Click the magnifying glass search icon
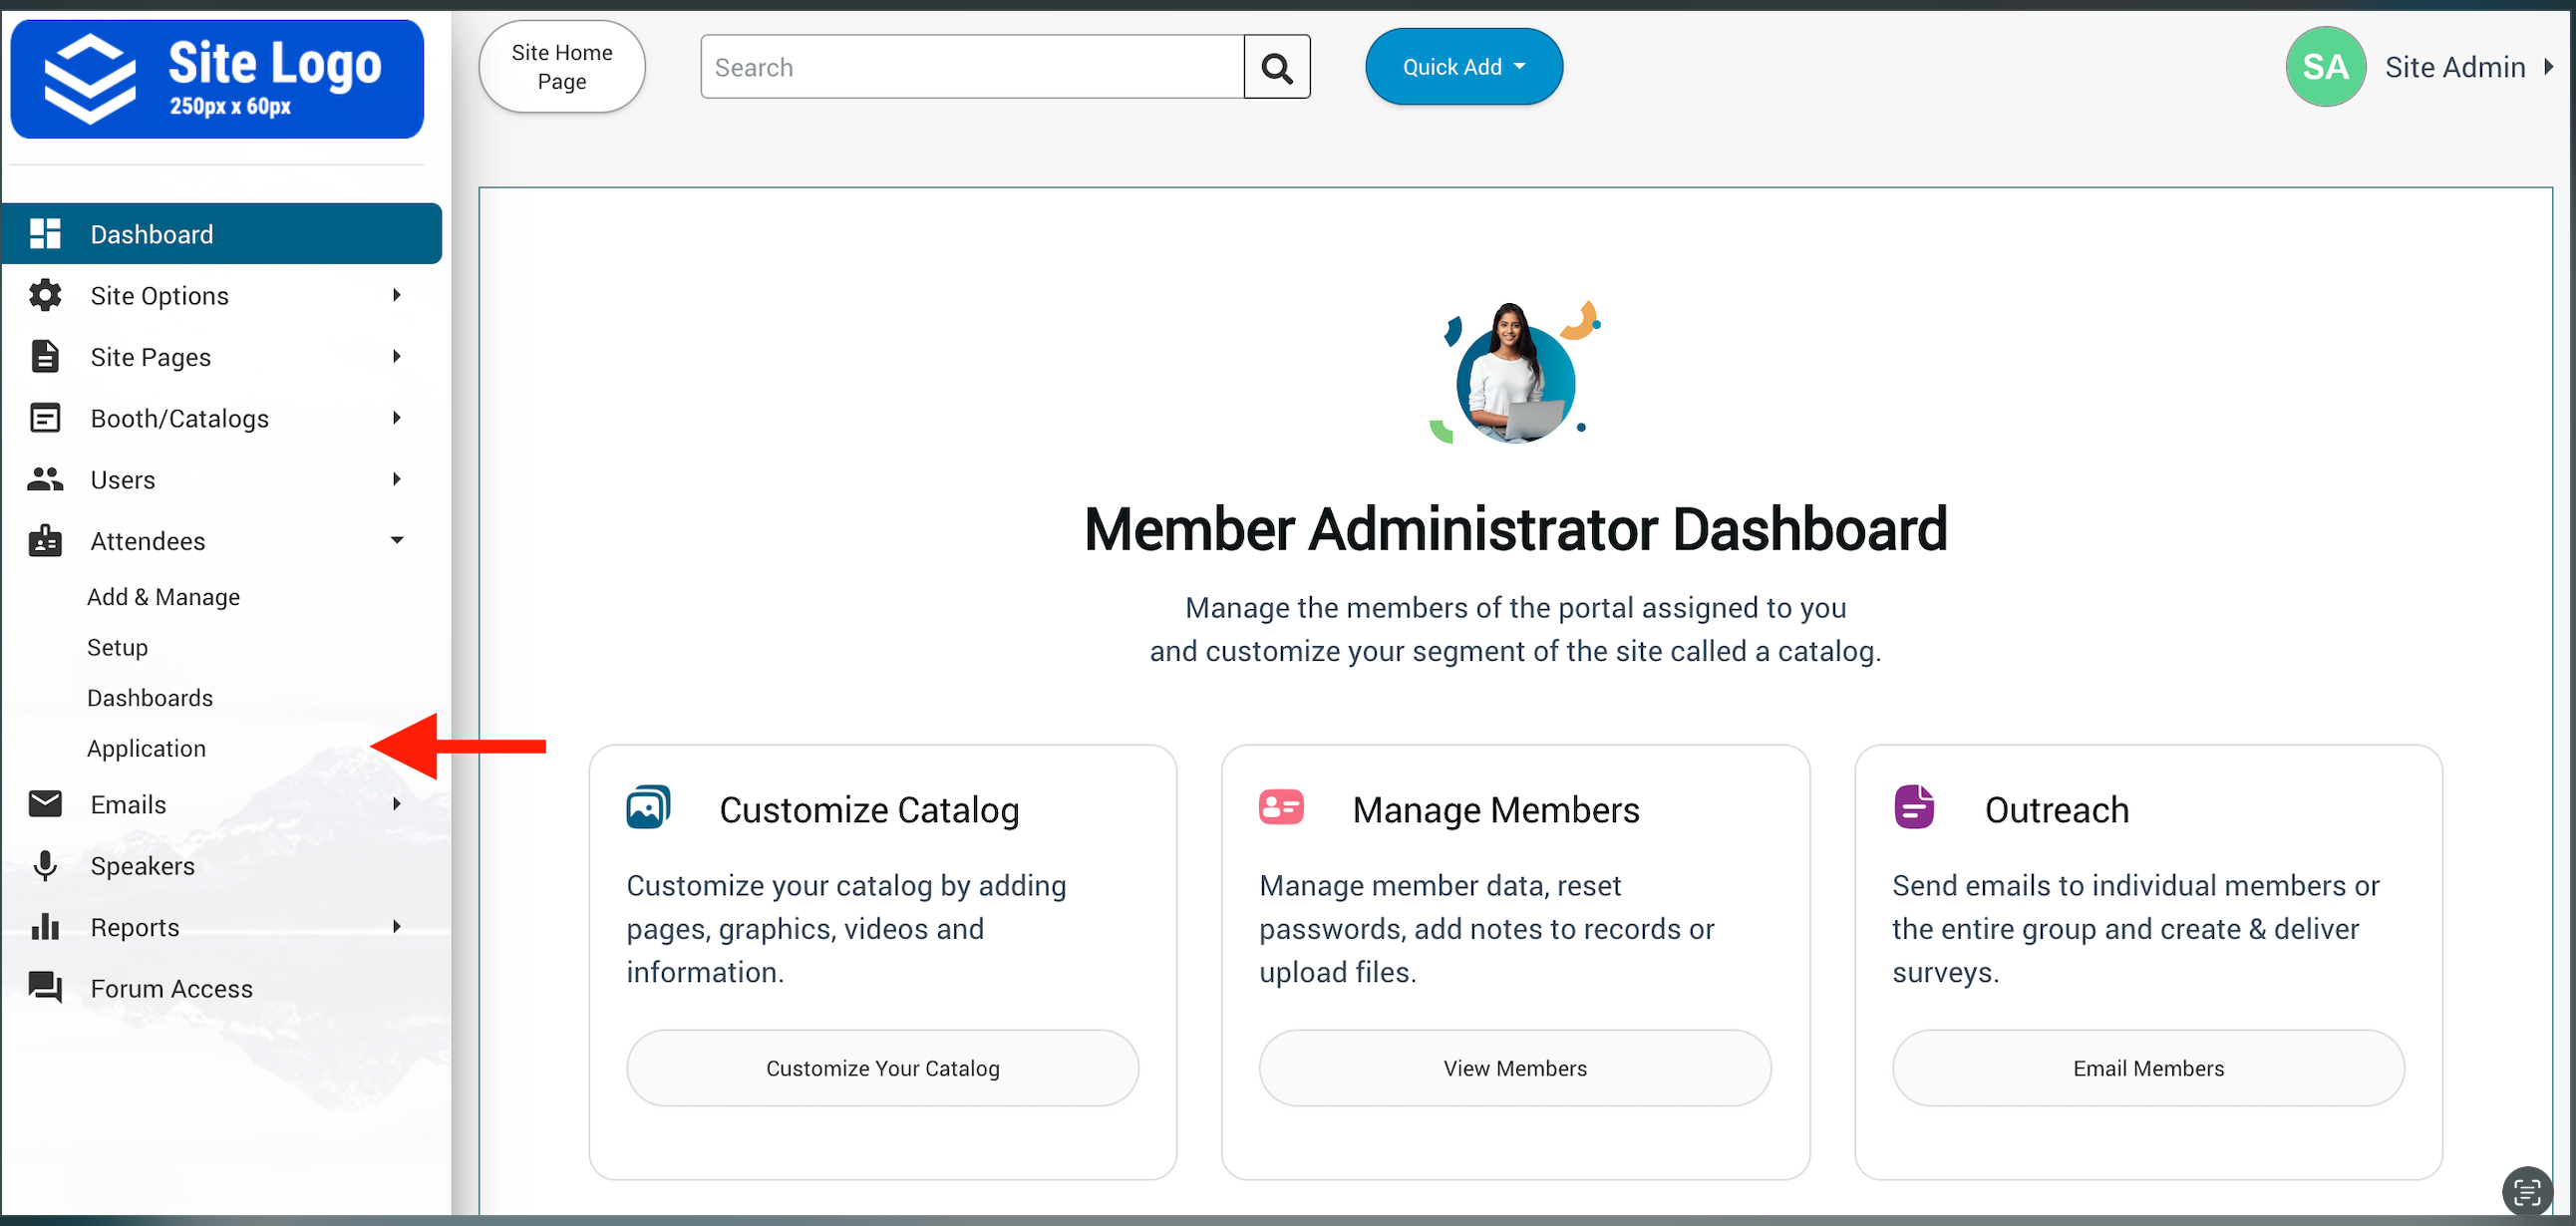The height and width of the screenshot is (1226, 2576). (x=1276, y=67)
